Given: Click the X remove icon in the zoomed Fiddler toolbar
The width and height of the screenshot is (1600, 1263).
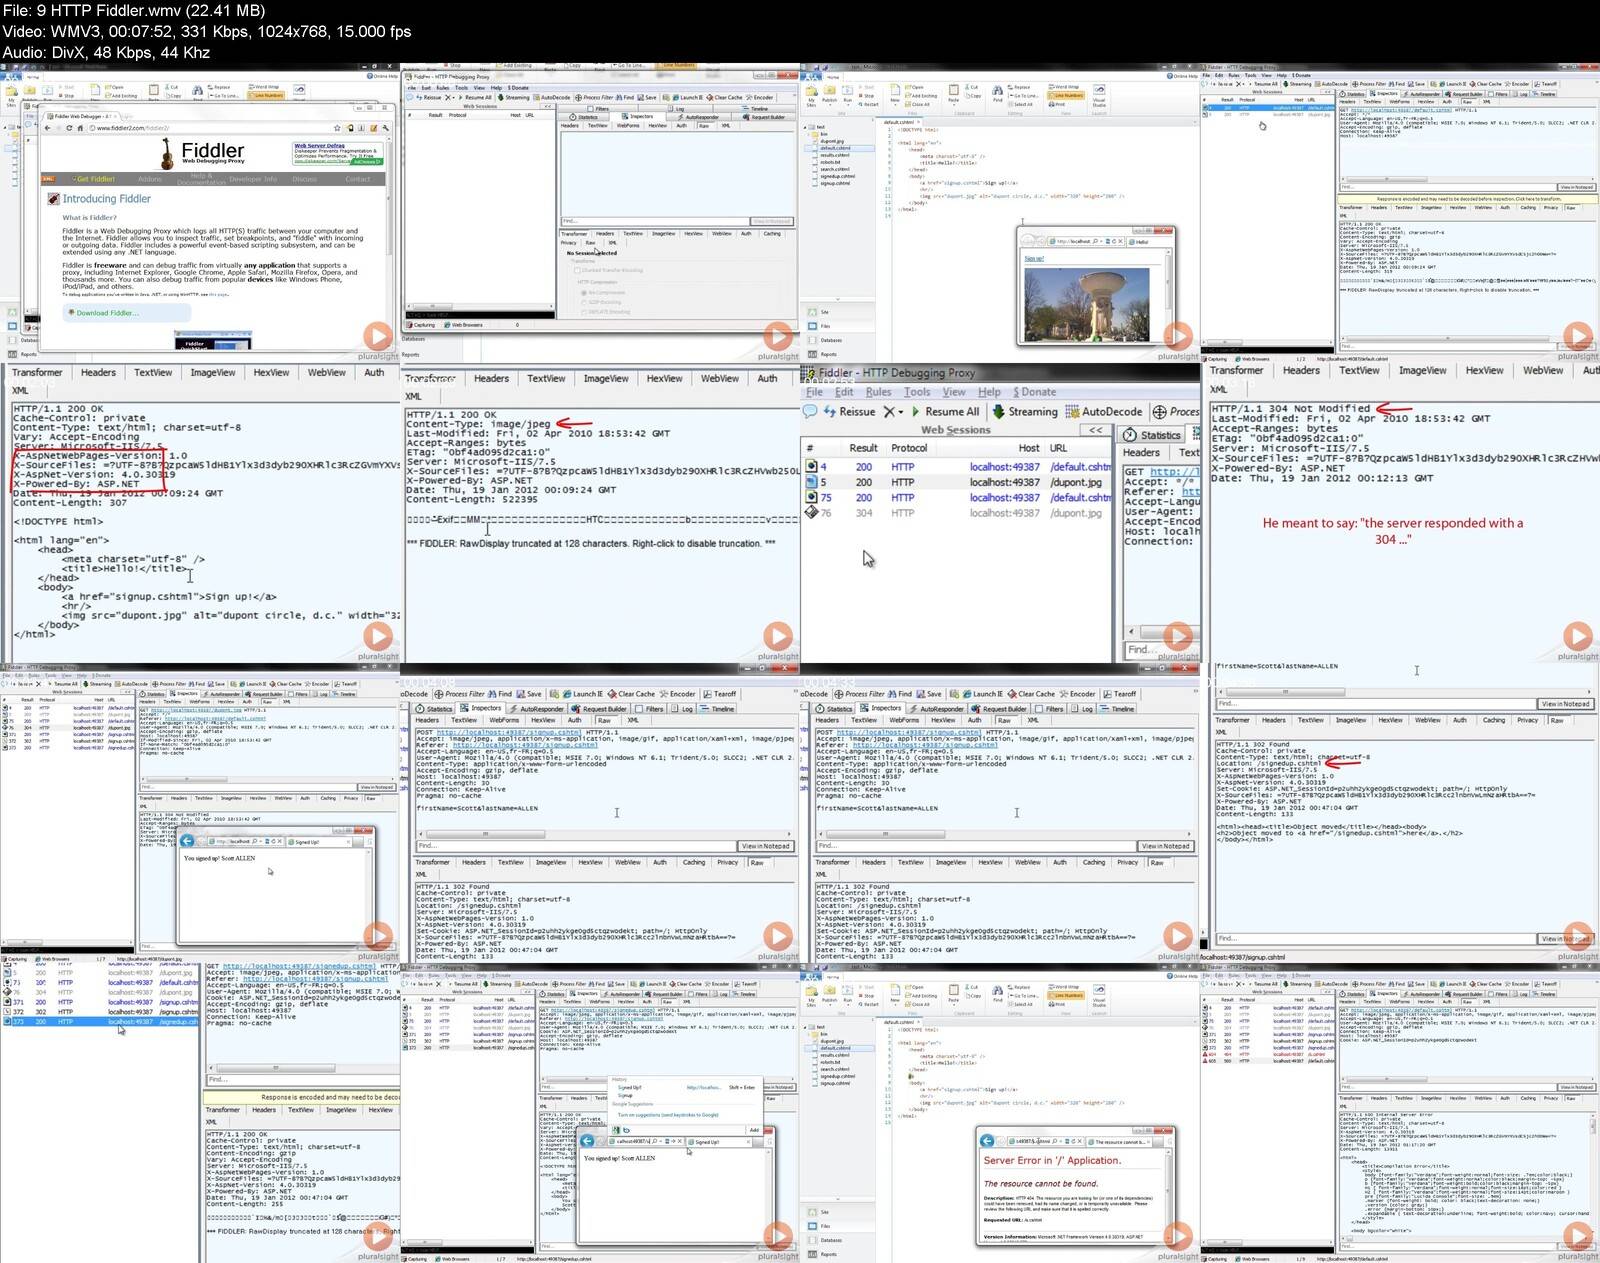Looking at the screenshot, I should (888, 411).
